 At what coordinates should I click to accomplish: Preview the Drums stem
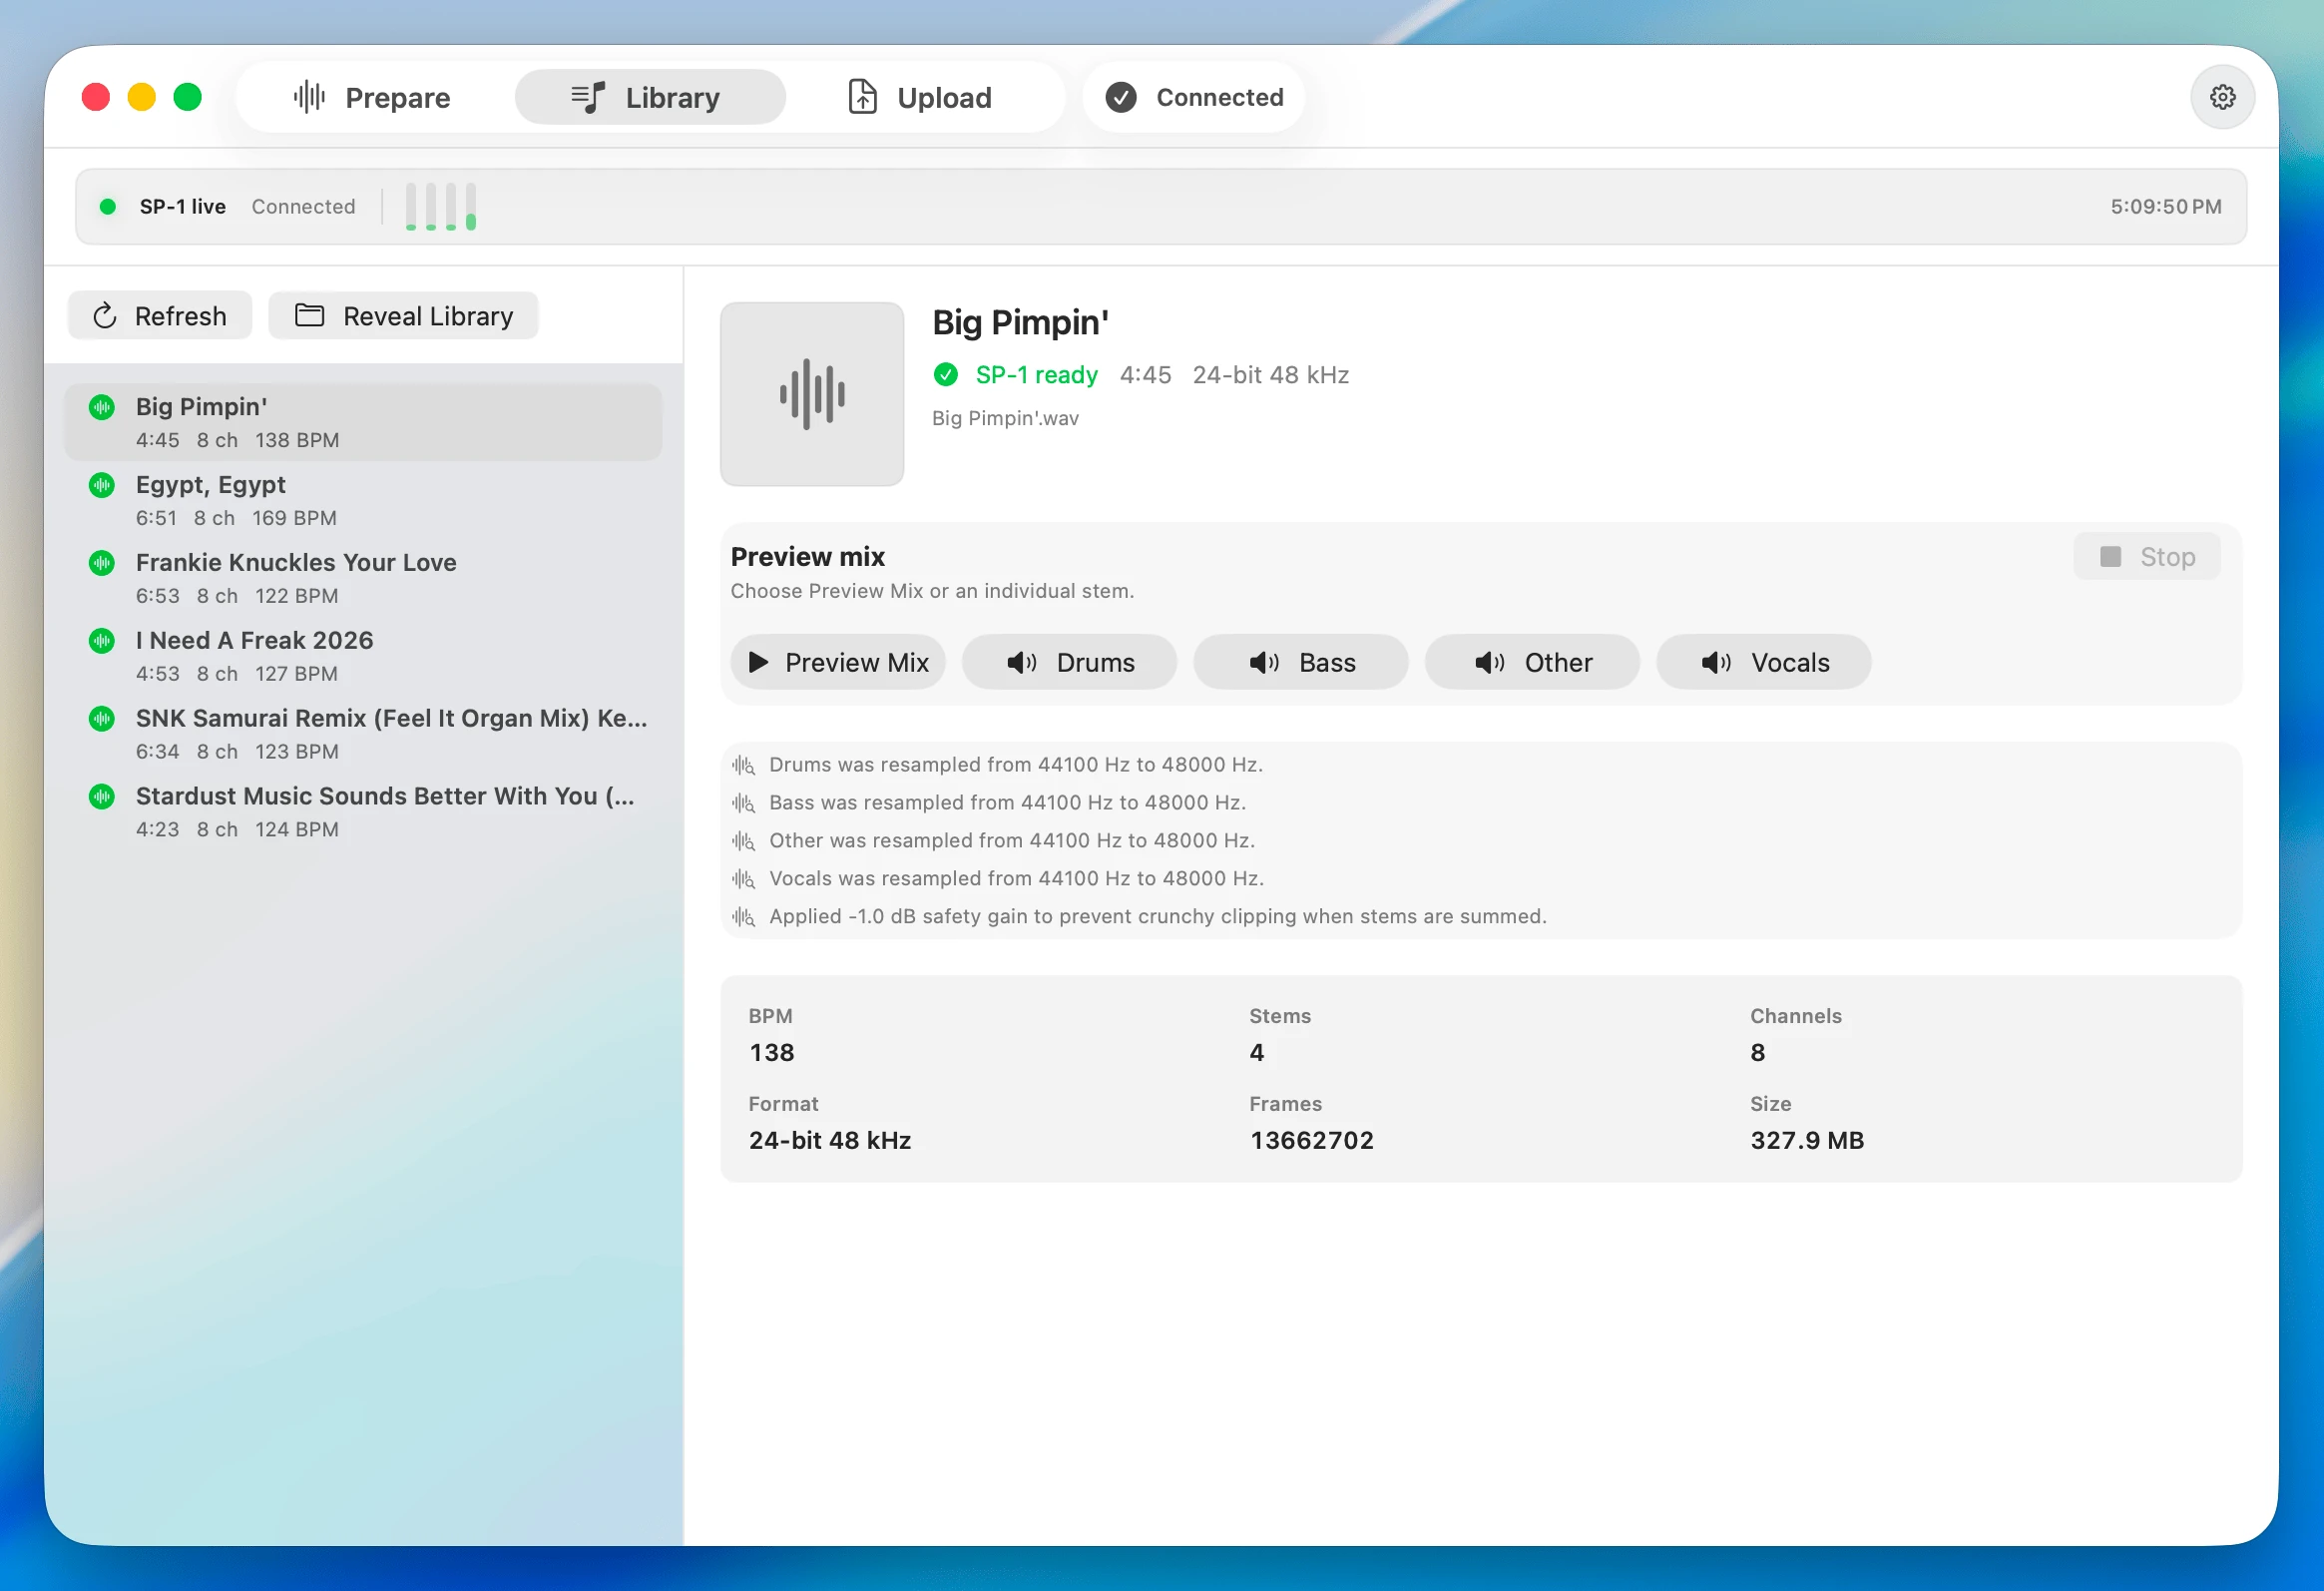(x=1069, y=662)
